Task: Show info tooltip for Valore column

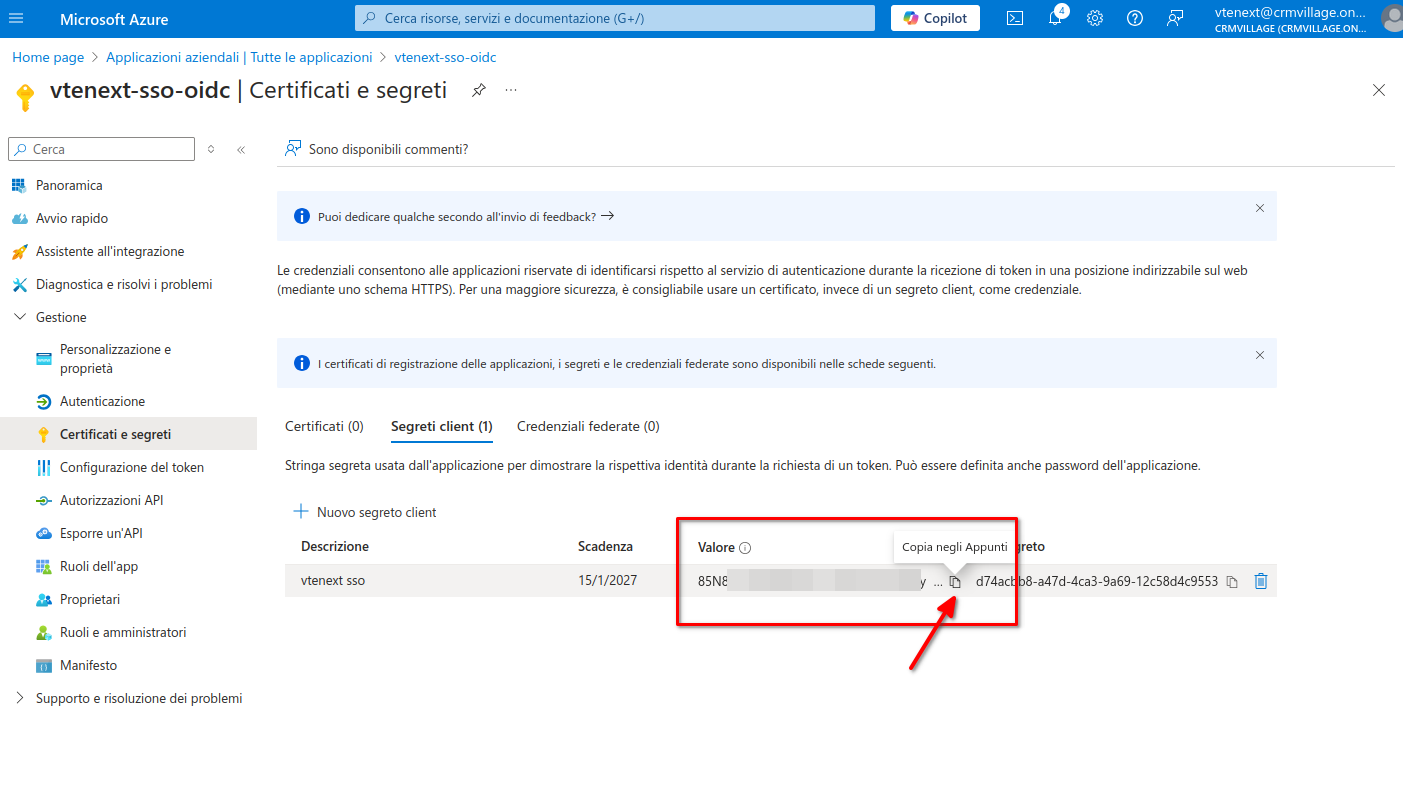Action: click(x=745, y=548)
